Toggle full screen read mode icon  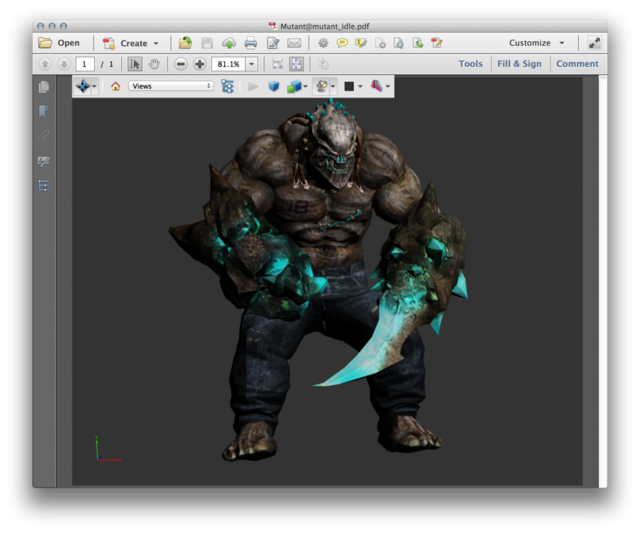click(594, 43)
